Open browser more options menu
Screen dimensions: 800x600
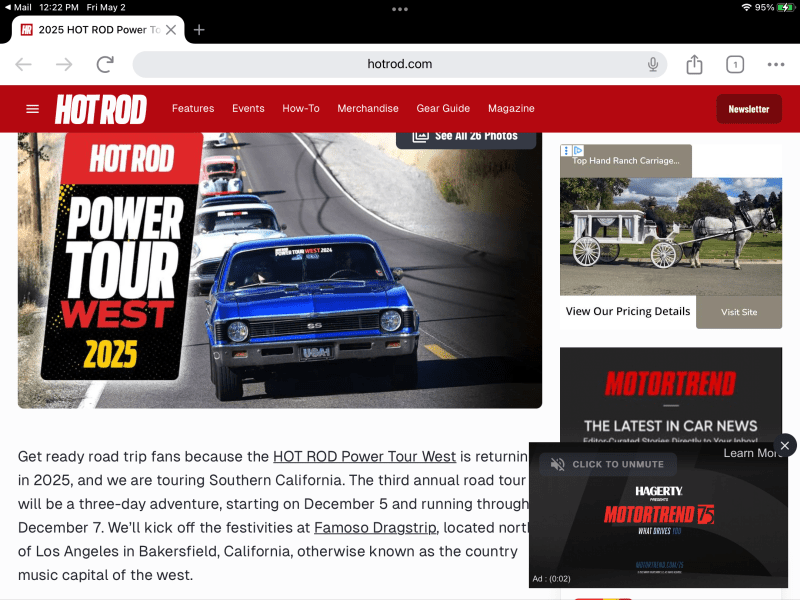coord(776,64)
